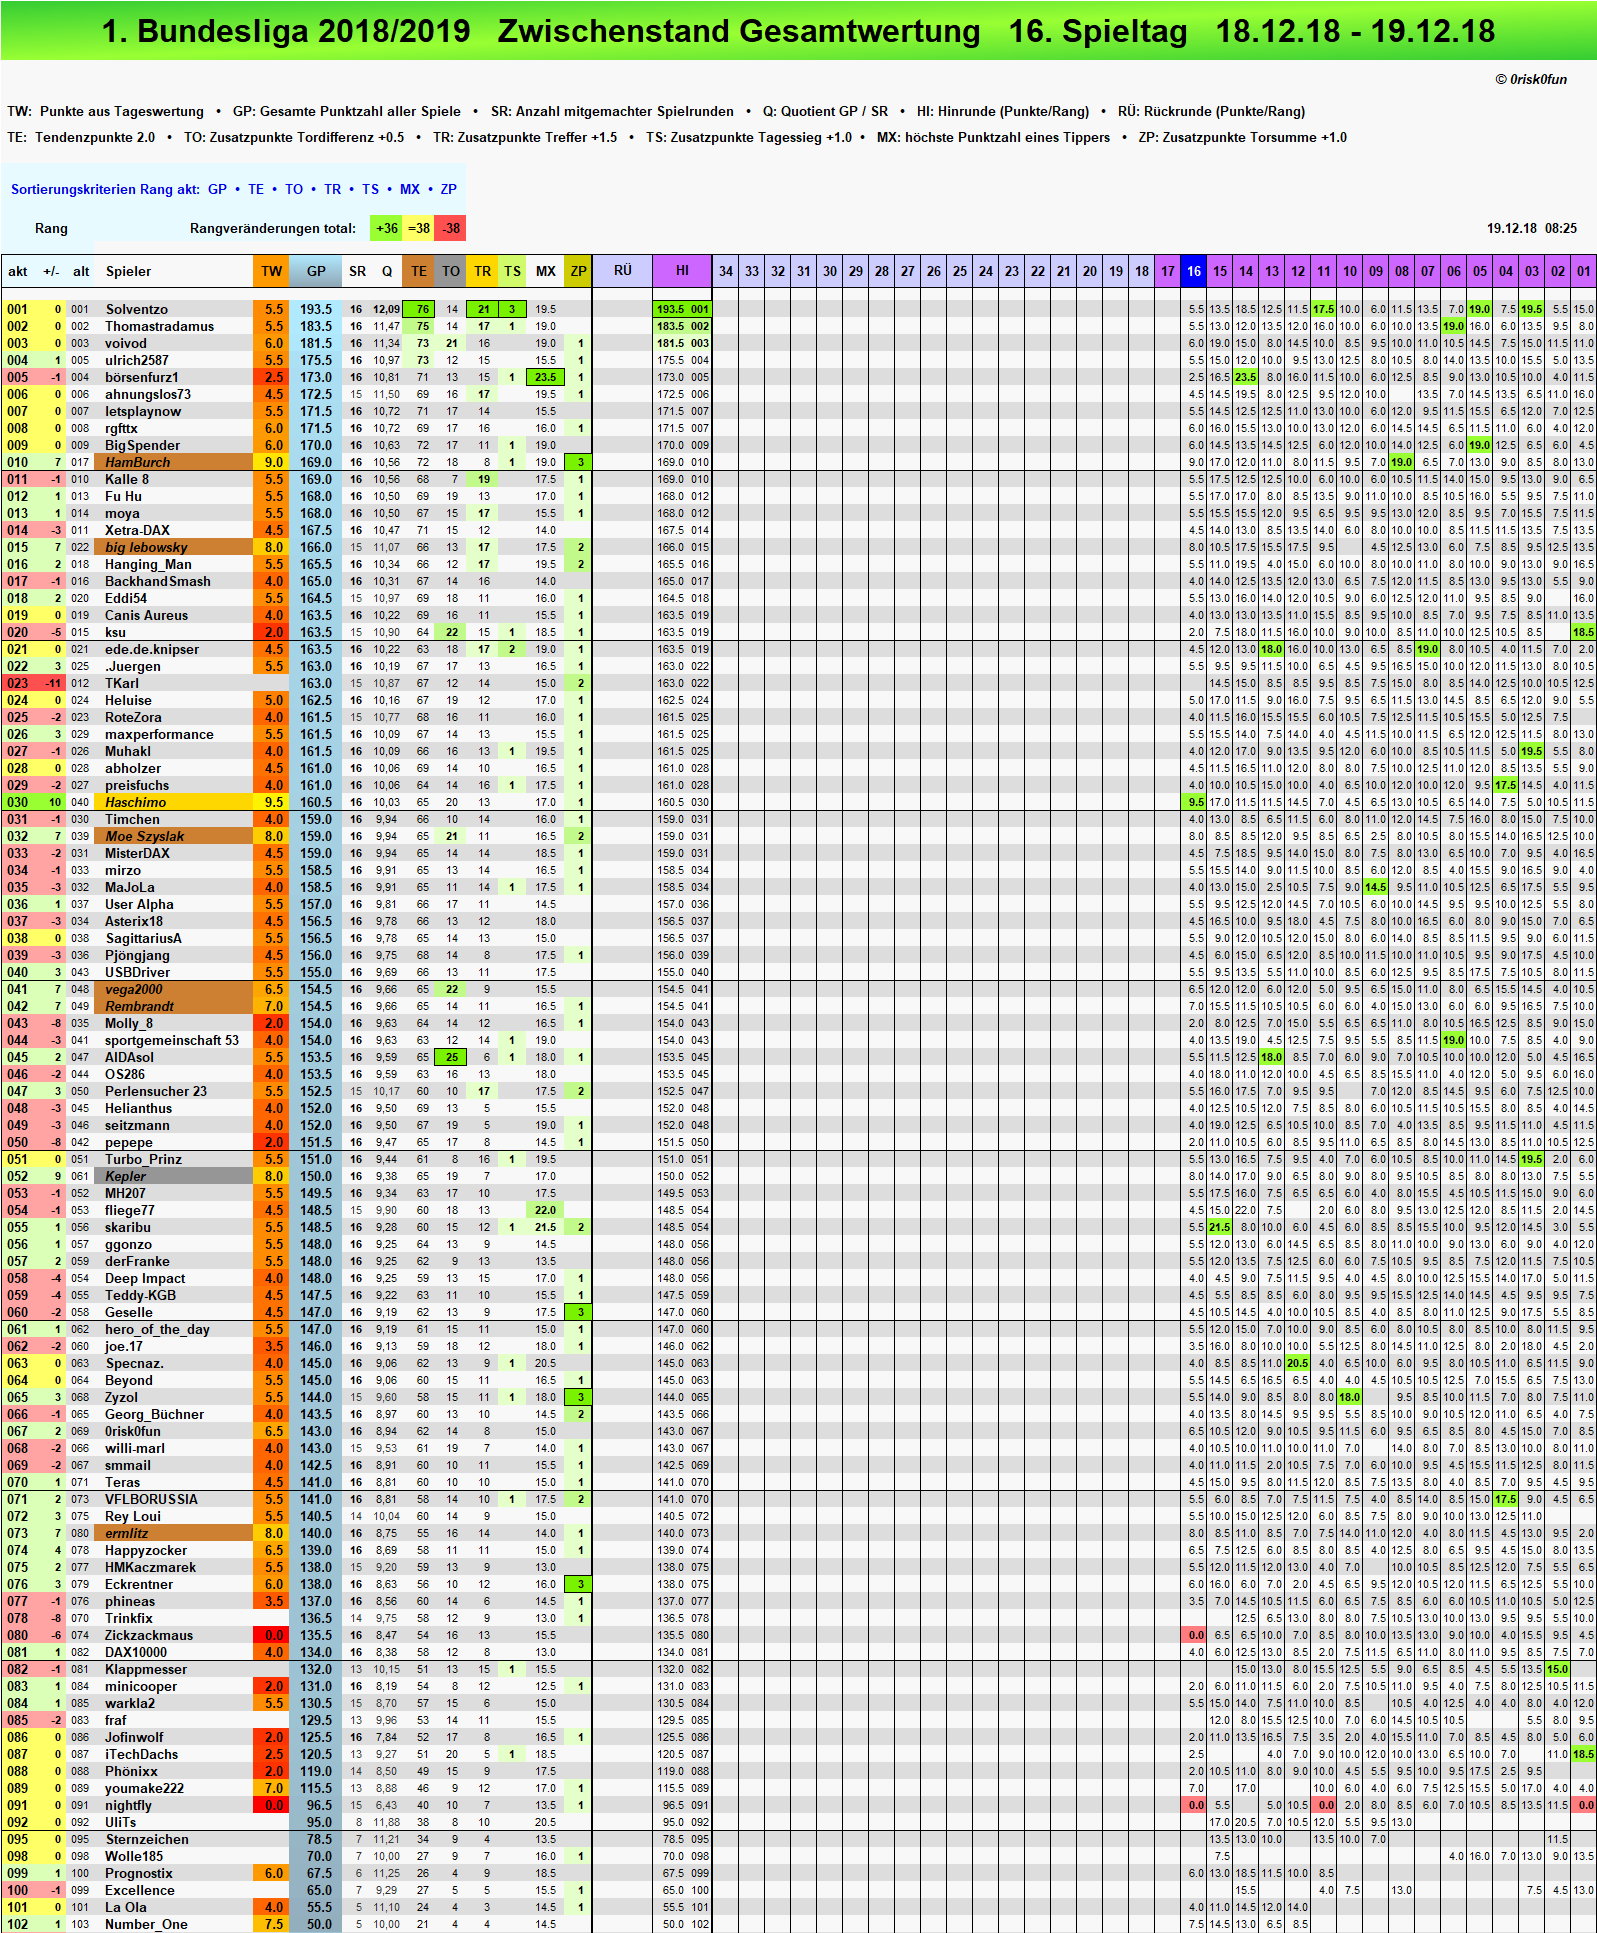Click the Spieler column header
The height and width of the screenshot is (1933, 1597).
click(129, 271)
